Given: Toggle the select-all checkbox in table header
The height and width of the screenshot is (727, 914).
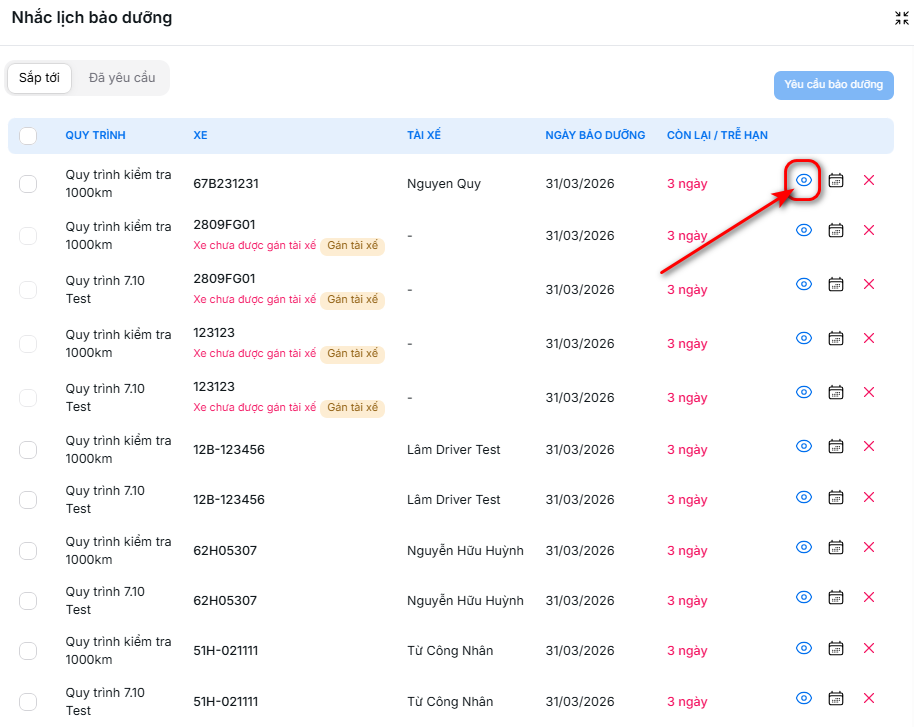Looking at the screenshot, I should (x=28, y=136).
